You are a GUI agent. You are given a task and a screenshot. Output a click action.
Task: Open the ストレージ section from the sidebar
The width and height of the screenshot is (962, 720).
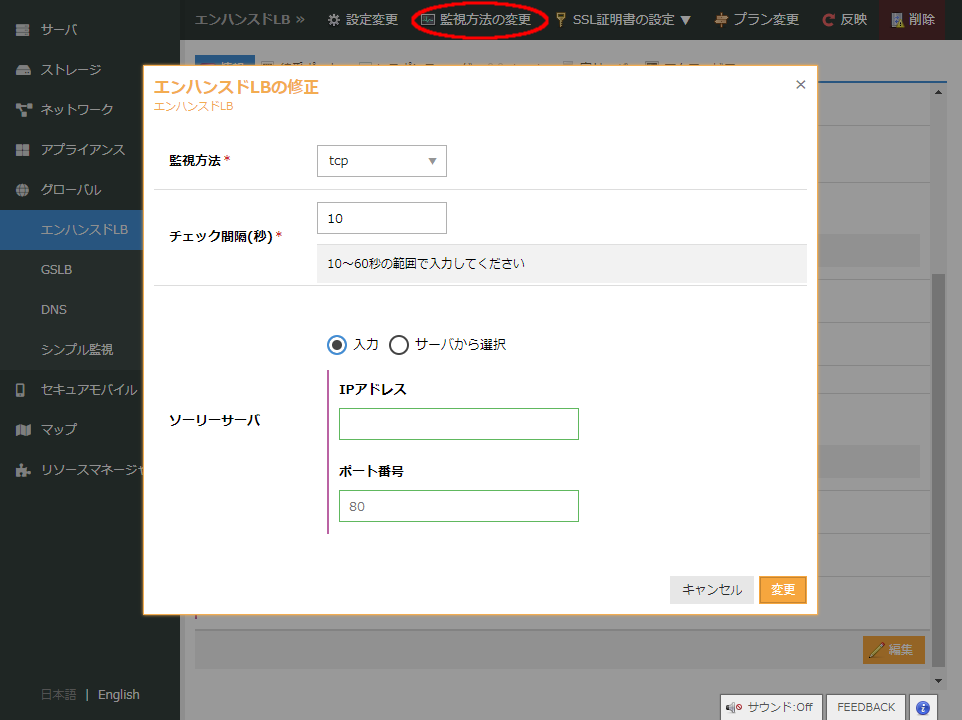pos(25,70)
